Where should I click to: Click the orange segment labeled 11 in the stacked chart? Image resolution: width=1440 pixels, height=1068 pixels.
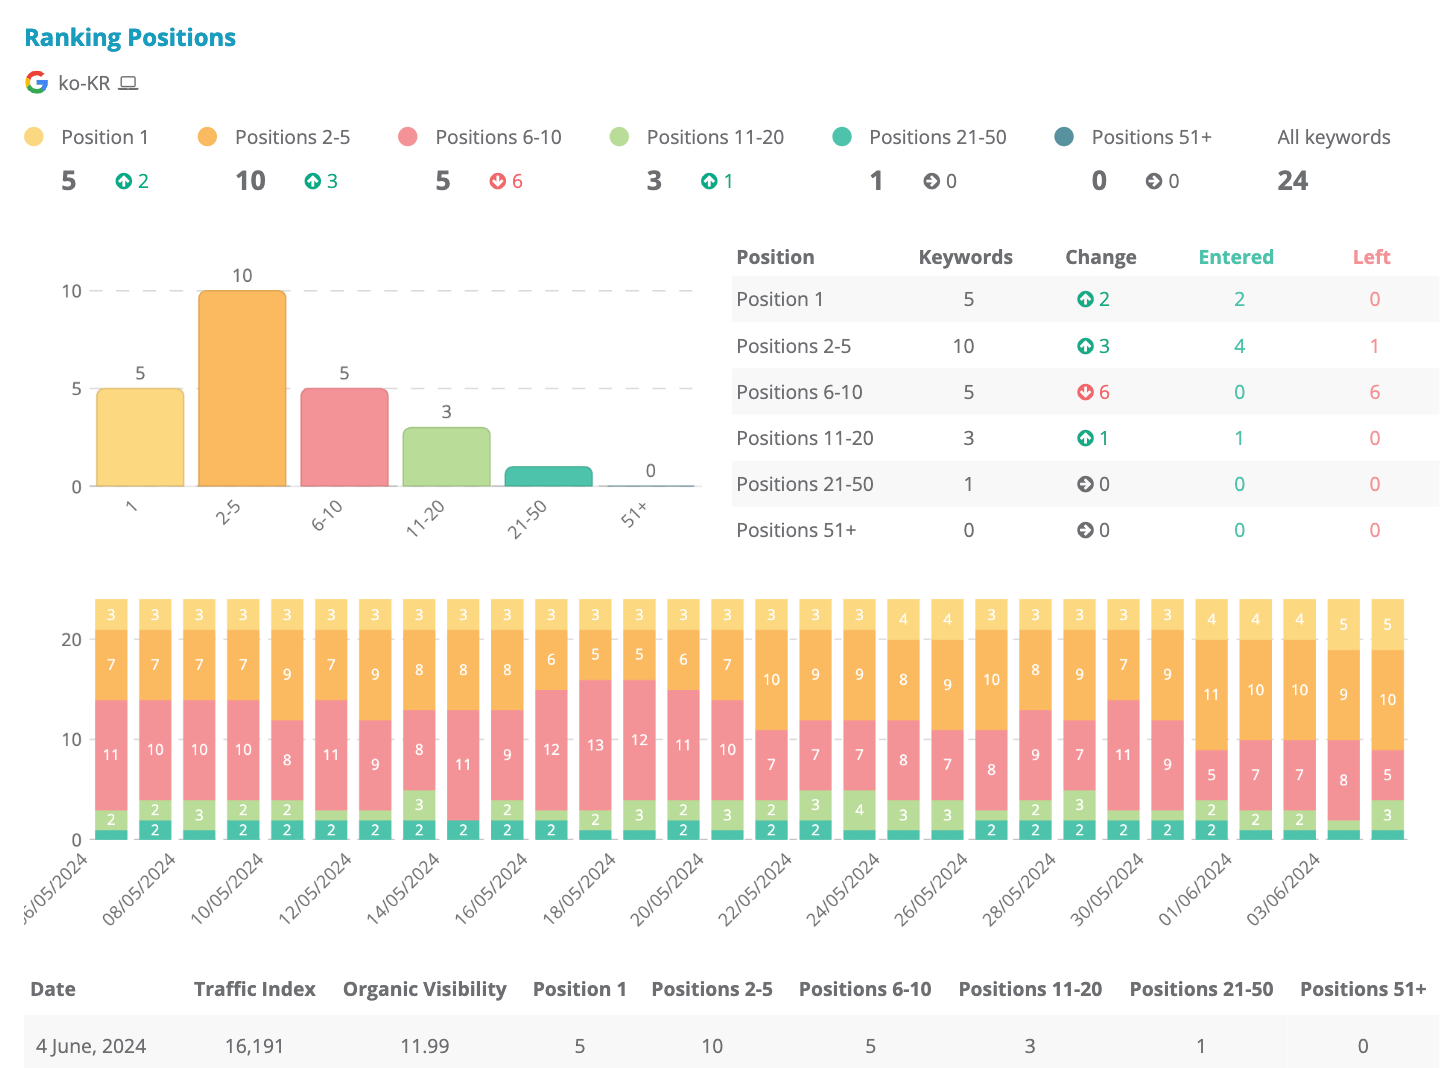tap(1211, 695)
